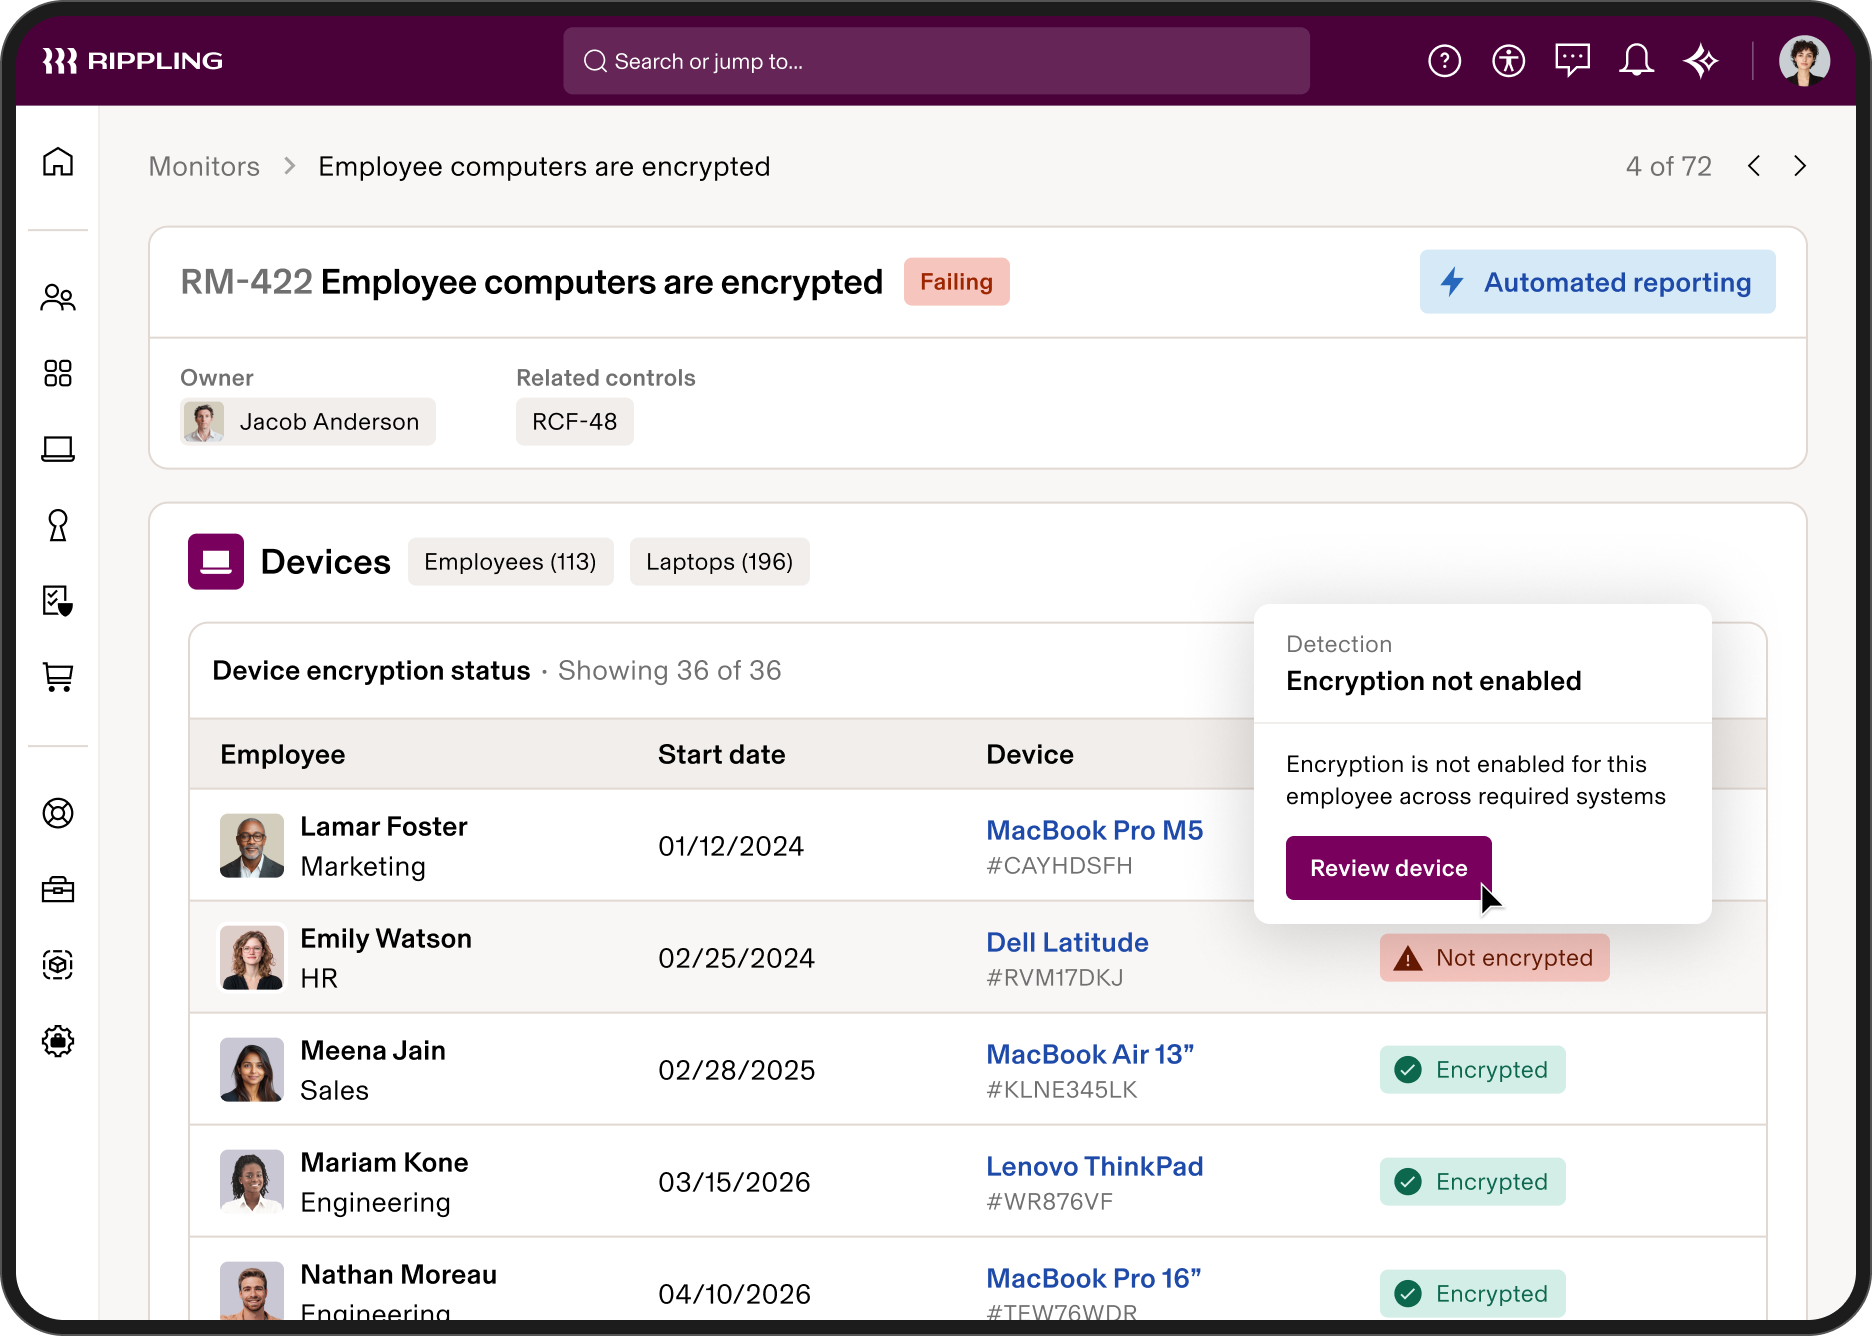Go back using the left chevron near '4 of 72'
Viewport: 1872px width, 1336px height.
[x=1753, y=166]
